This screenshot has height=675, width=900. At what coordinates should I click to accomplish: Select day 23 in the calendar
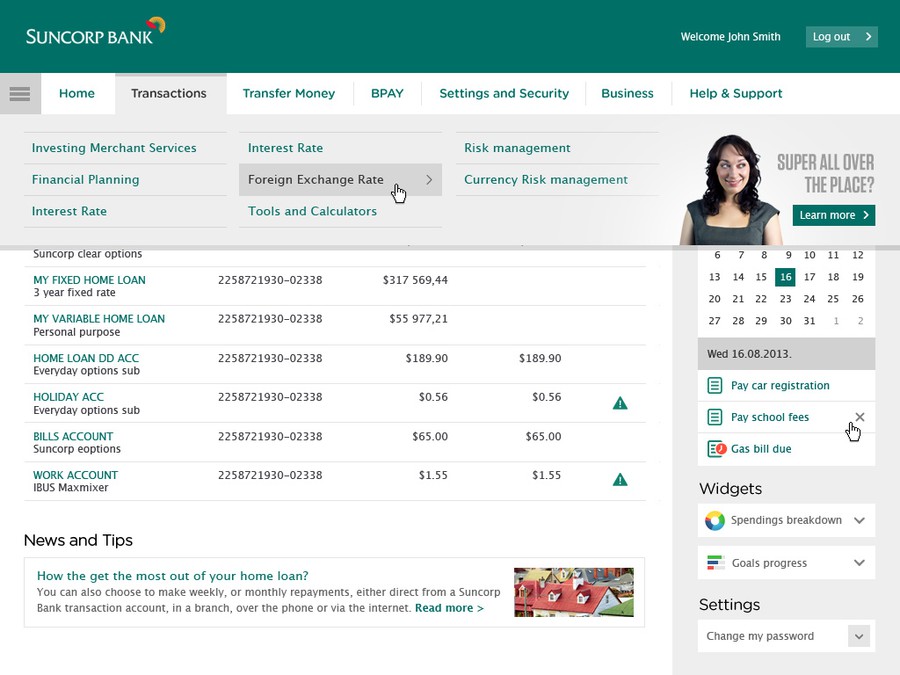pyautogui.click(x=786, y=299)
